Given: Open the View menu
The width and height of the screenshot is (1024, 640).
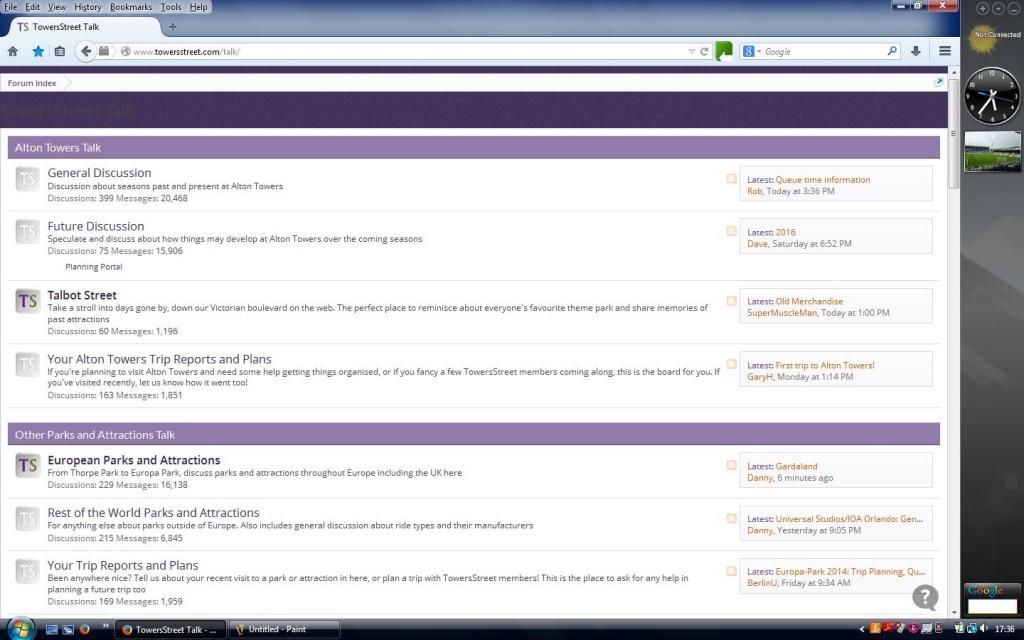Looking at the screenshot, I should (x=57, y=7).
